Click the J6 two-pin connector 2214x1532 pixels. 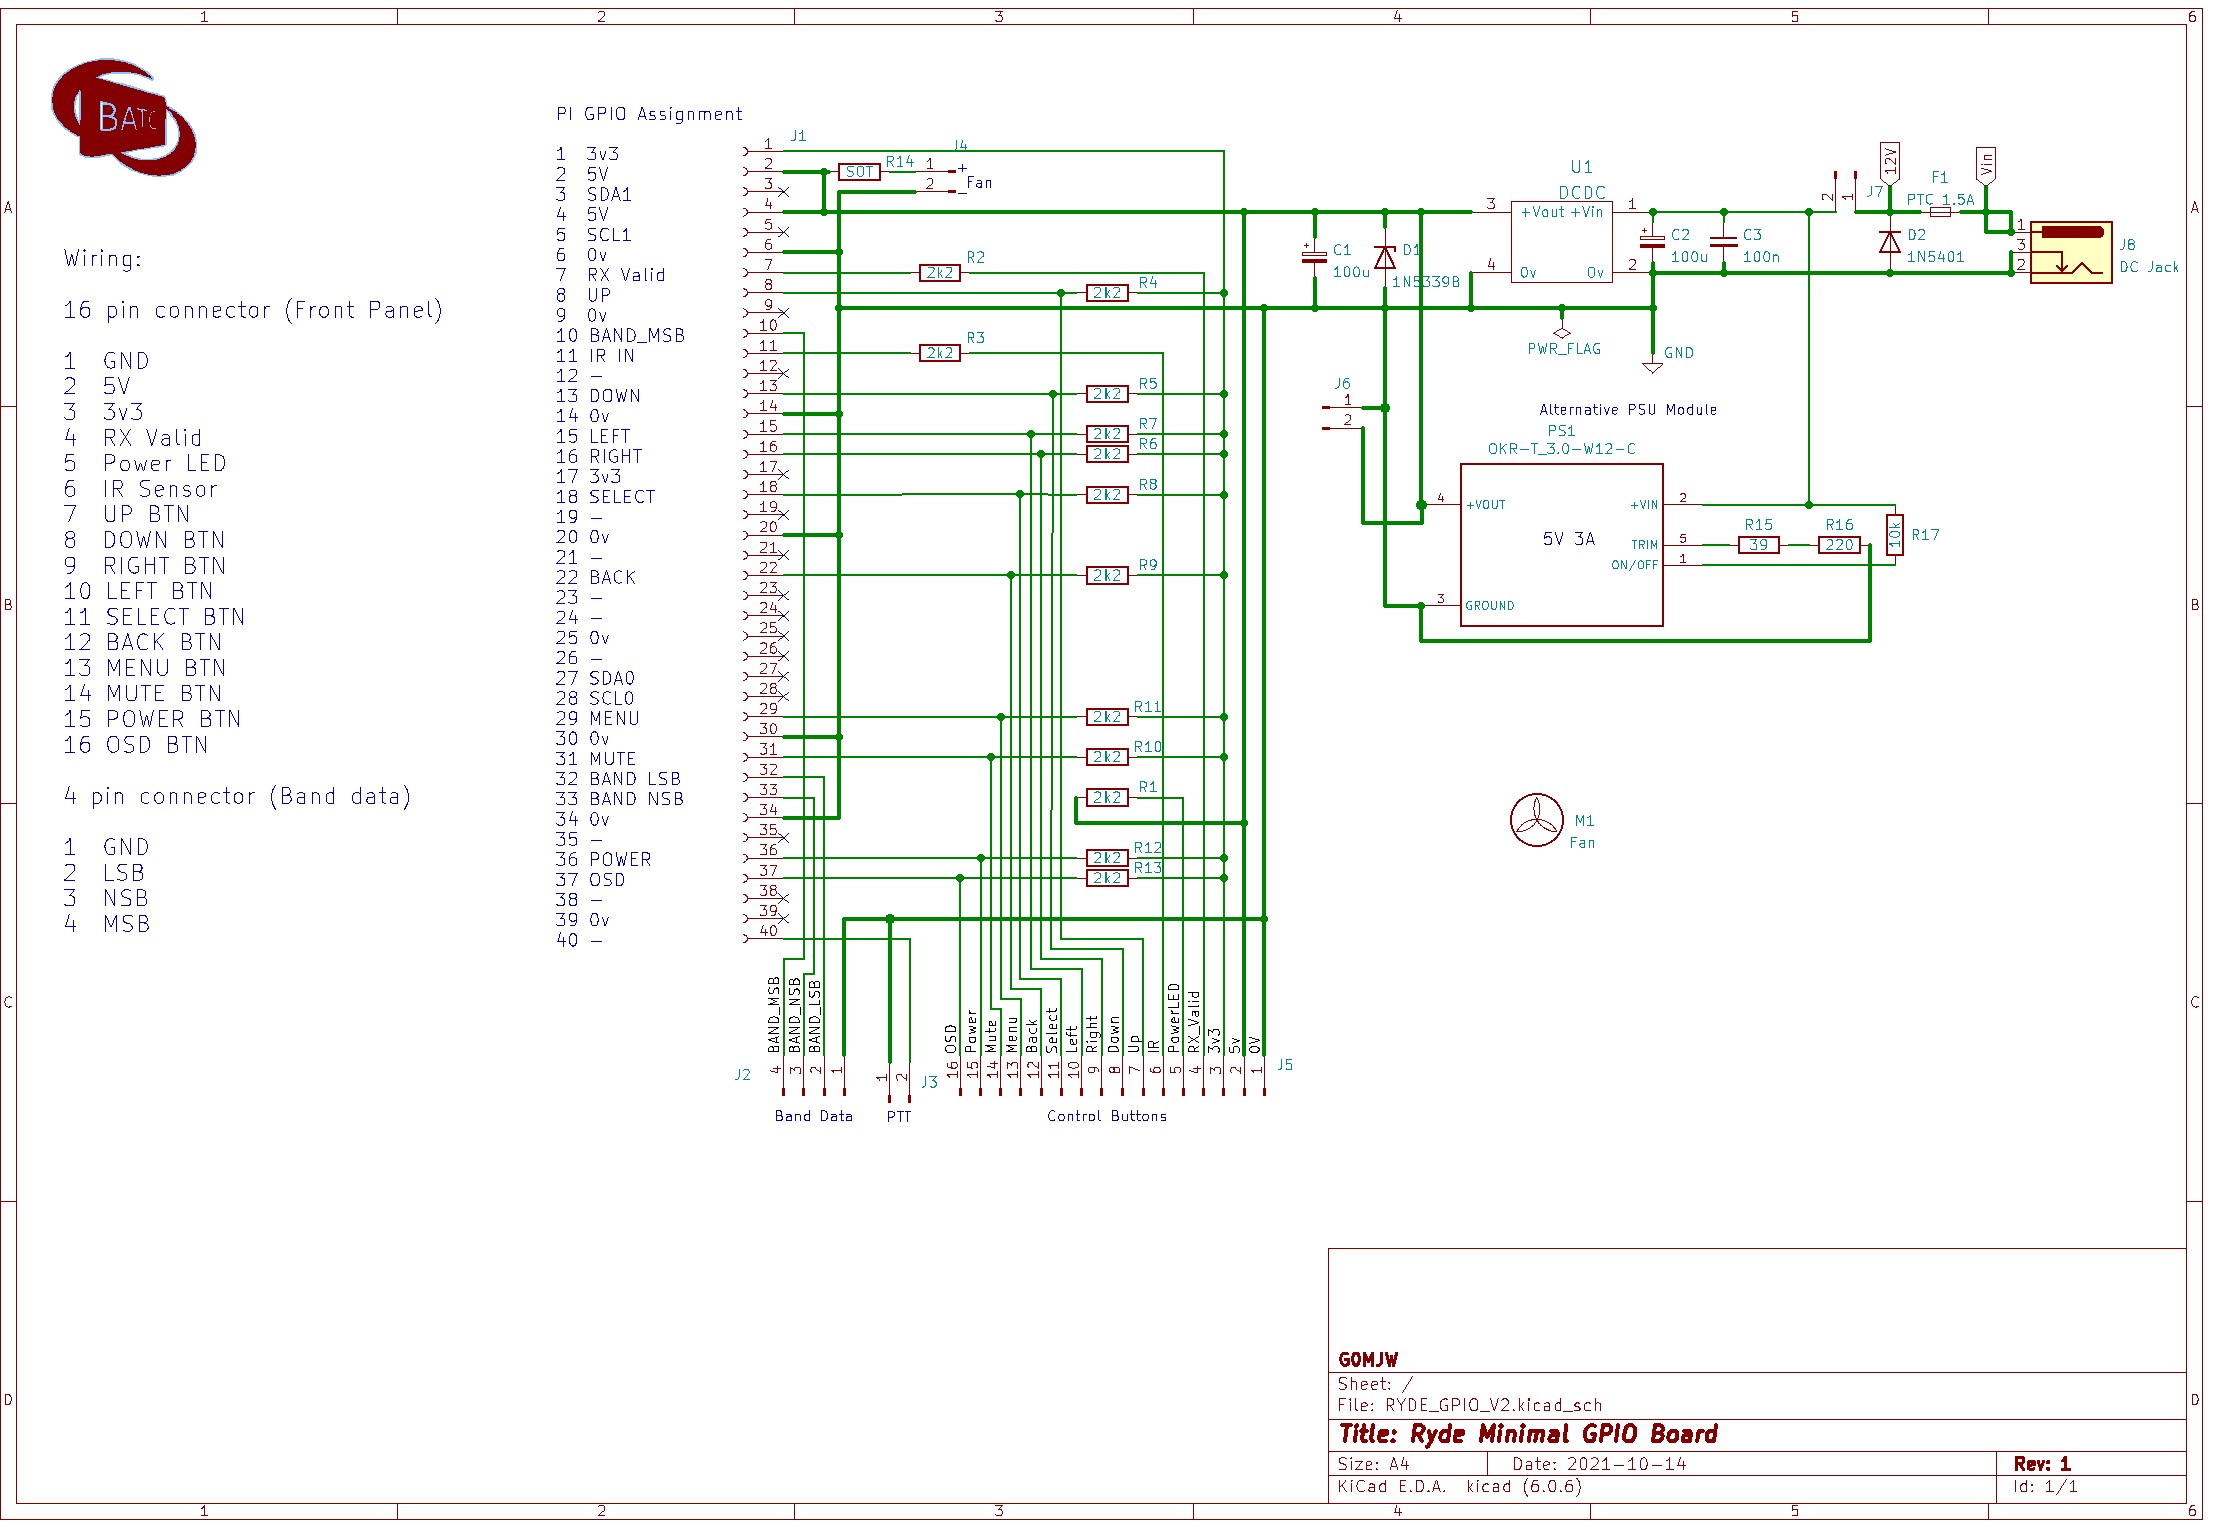point(1342,415)
